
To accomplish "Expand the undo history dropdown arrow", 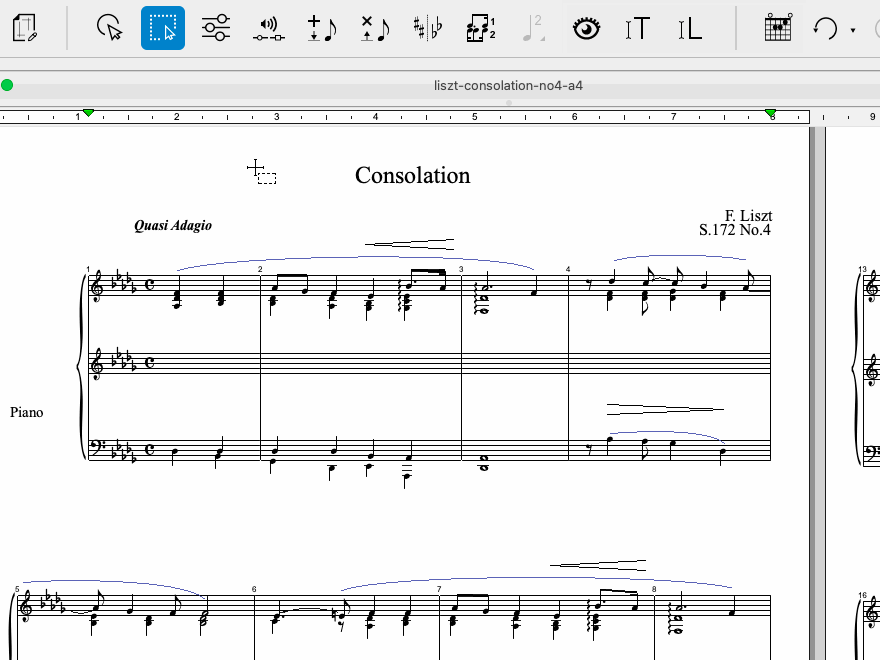I will point(853,30).
